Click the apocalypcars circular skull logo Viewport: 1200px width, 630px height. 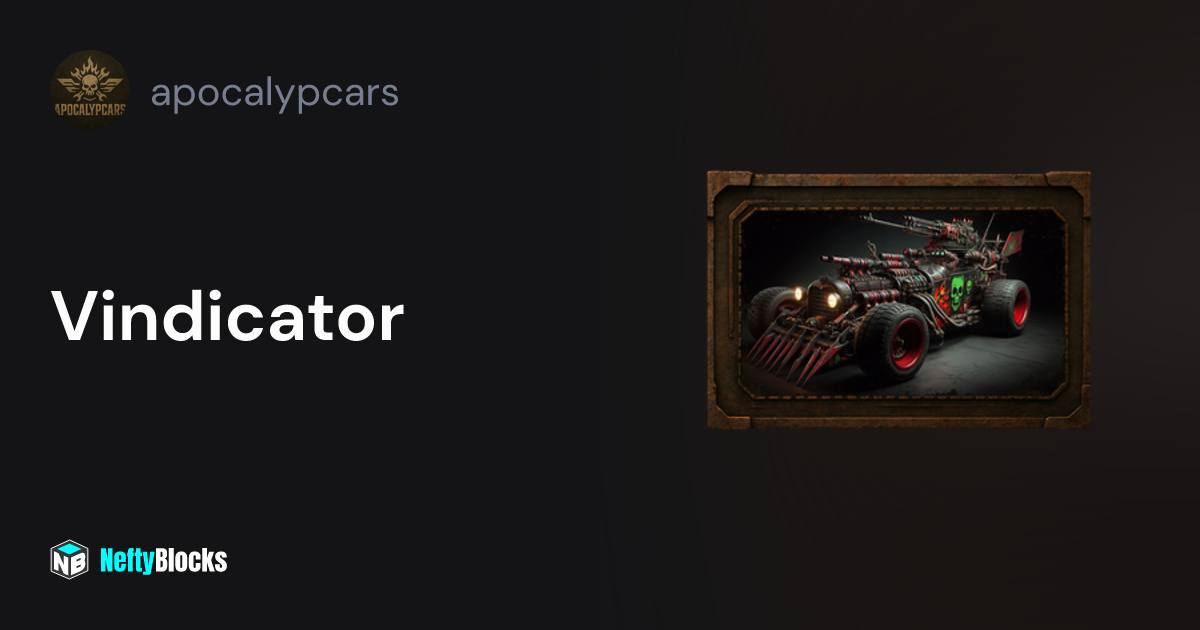click(x=90, y=90)
